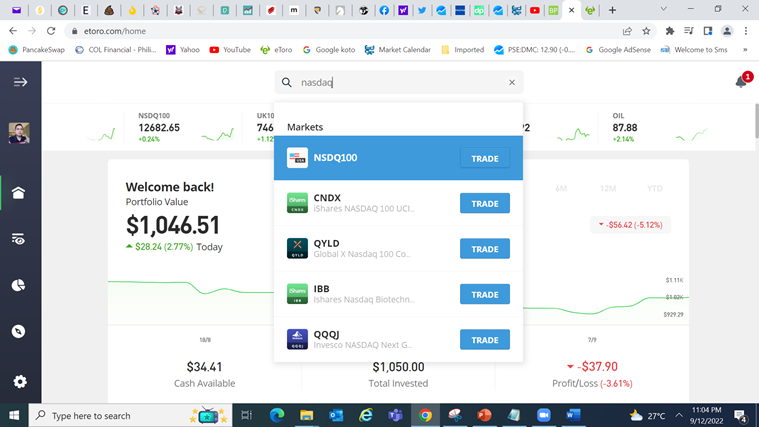Click the $1,050.00 Total Invested value
This screenshot has height=427, width=759.
tap(398, 367)
